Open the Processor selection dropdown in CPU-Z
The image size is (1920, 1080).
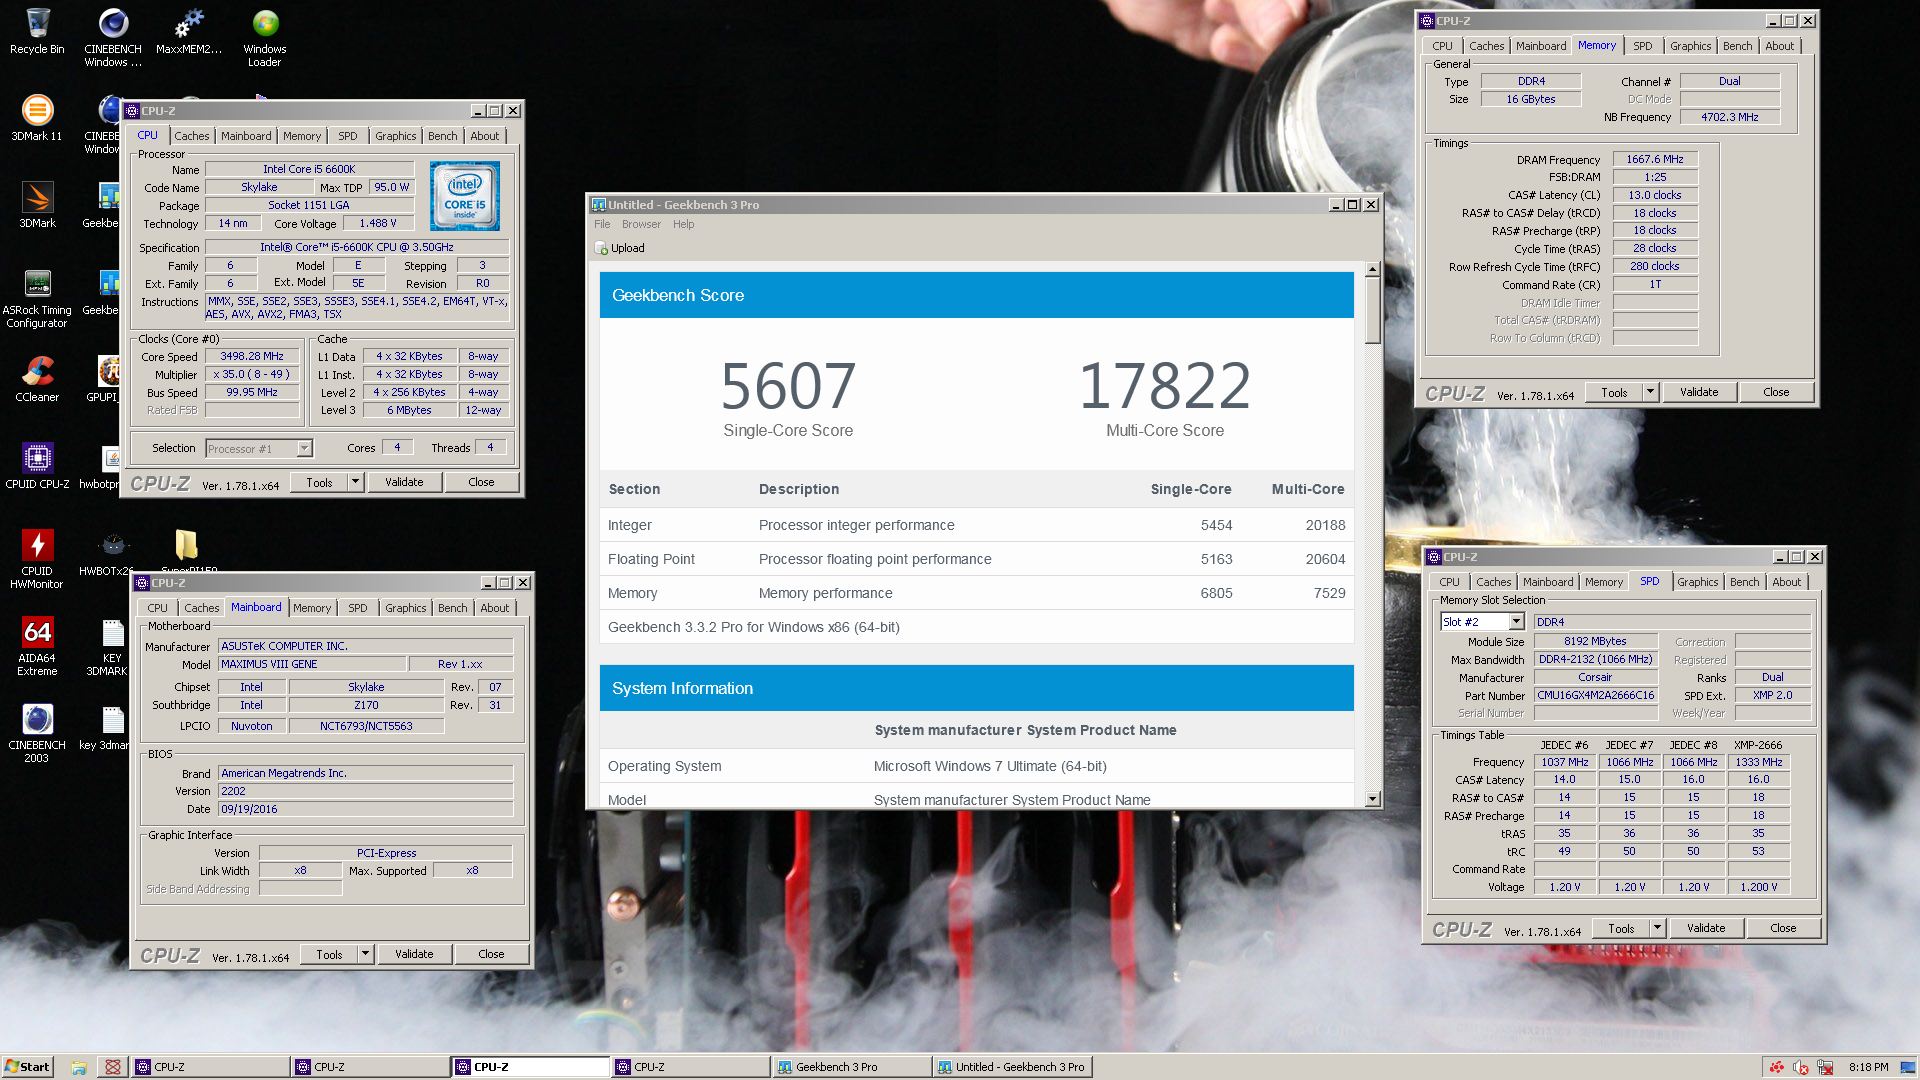[x=259, y=448]
